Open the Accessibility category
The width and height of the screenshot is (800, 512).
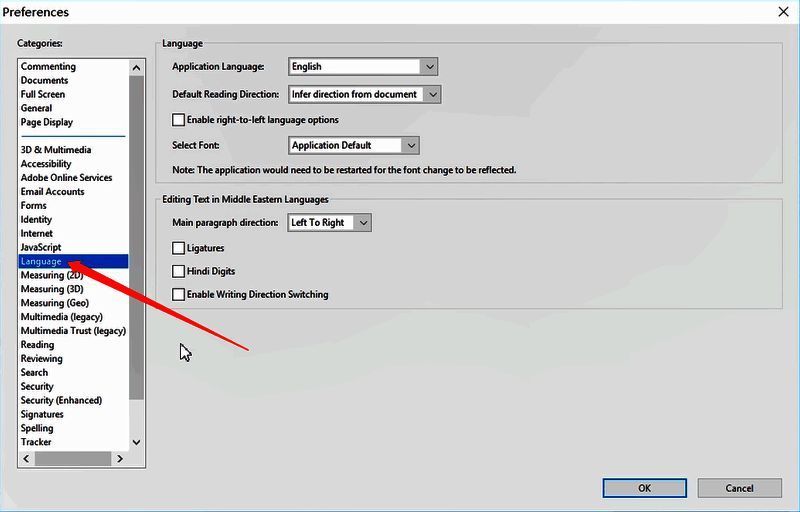46,164
